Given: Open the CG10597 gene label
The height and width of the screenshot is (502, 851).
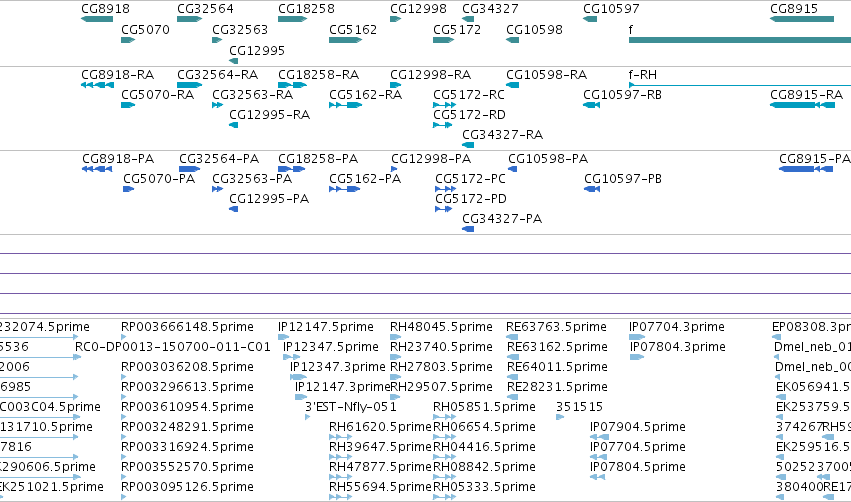Looking at the screenshot, I should pyautogui.click(x=611, y=9).
